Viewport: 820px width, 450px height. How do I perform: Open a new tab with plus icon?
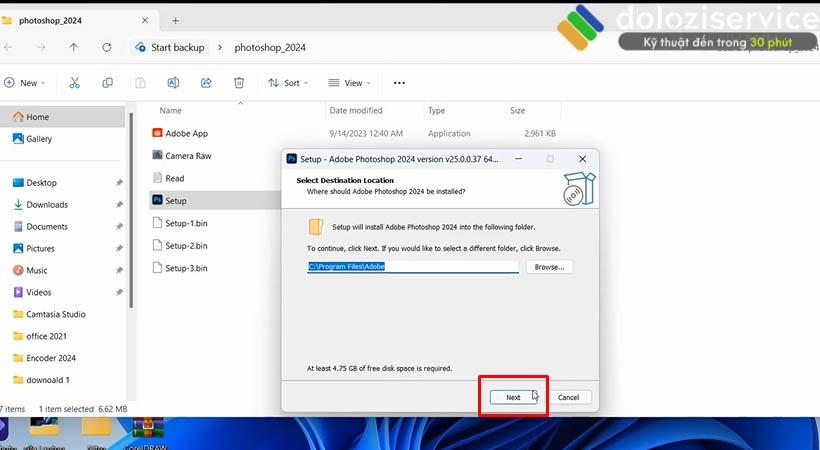coord(176,20)
